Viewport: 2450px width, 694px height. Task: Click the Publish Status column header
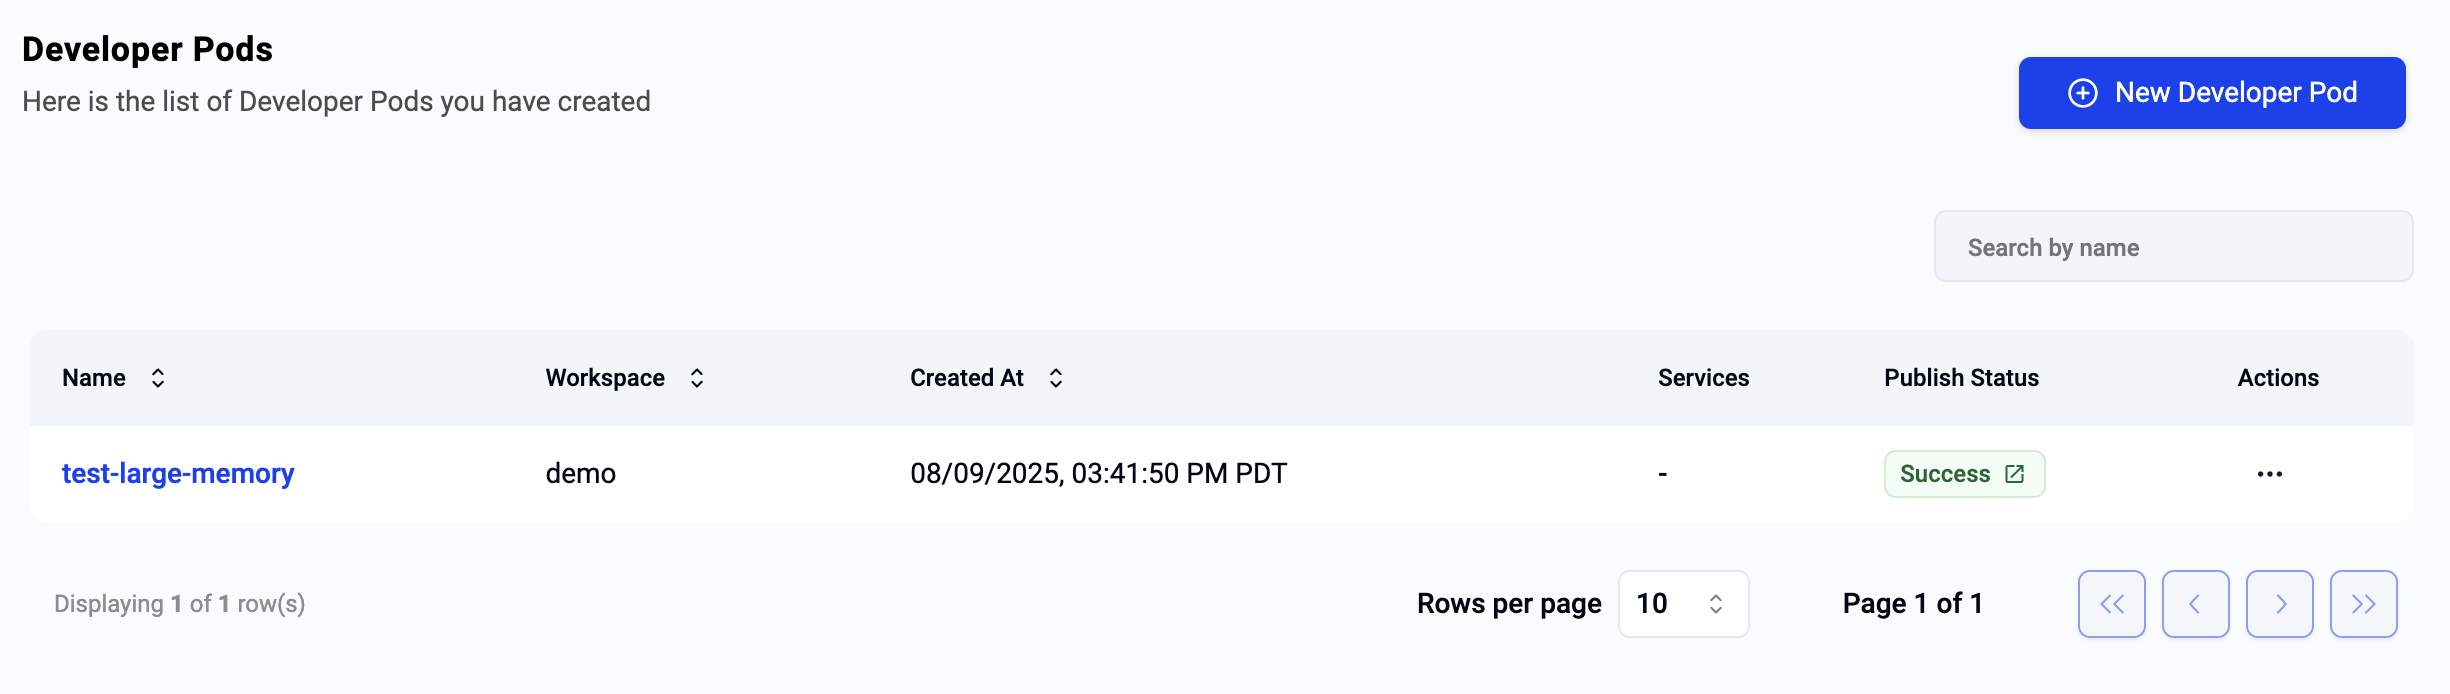click(1961, 378)
